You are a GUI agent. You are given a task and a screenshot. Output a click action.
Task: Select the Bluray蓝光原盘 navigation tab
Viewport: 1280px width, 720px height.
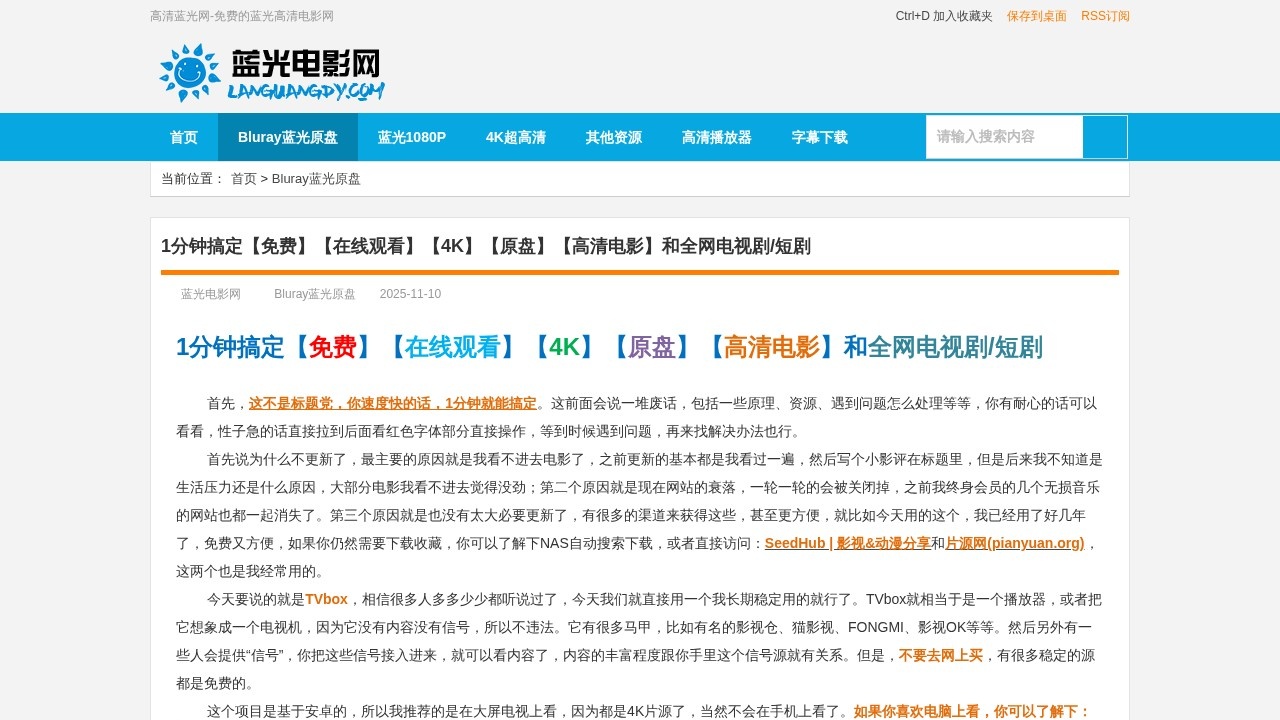(x=288, y=136)
